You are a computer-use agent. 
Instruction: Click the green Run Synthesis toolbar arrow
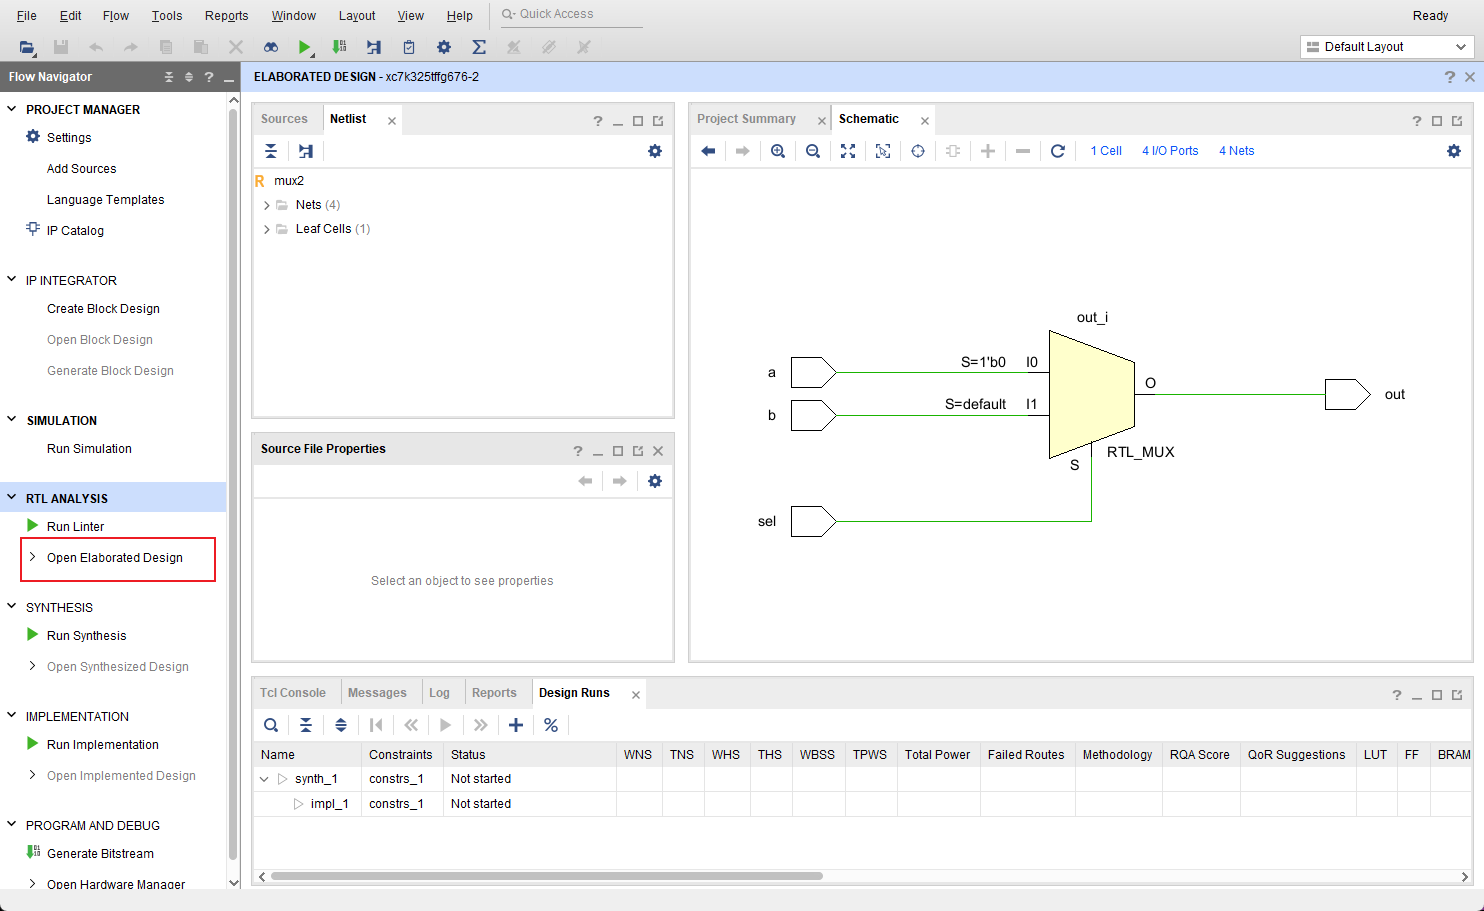coord(304,47)
